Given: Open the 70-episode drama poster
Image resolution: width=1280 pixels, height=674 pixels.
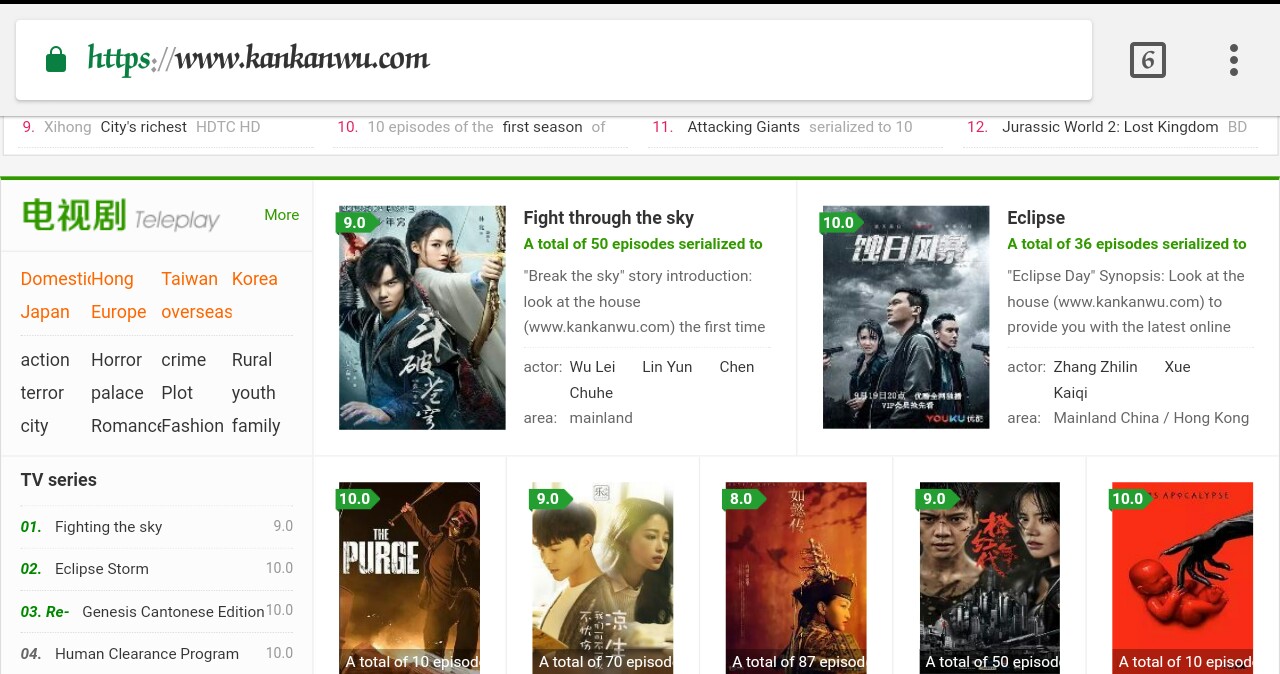Looking at the screenshot, I should pos(602,578).
